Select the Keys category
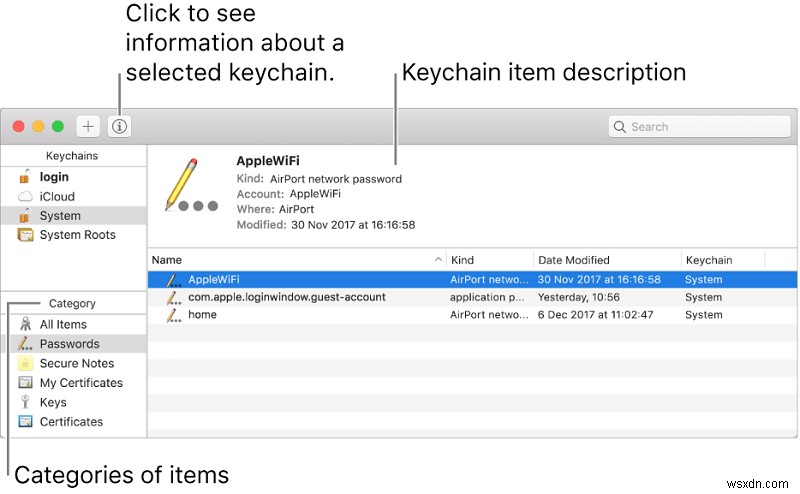 52,402
